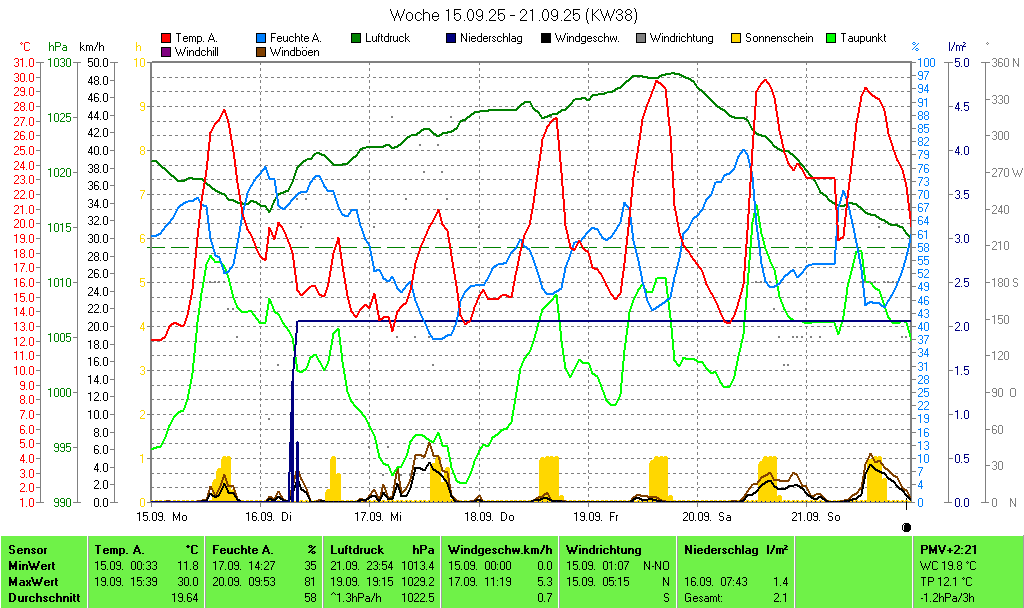The image size is (1024, 608).
Task: Click the chart title Woche 15.09.25 - 21.09.25
Action: [x=513, y=15]
